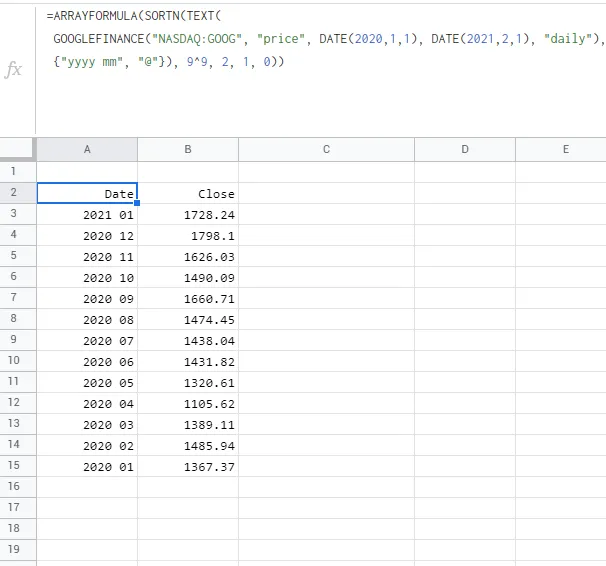Select column B header
This screenshot has width=606, height=566.
188,150
